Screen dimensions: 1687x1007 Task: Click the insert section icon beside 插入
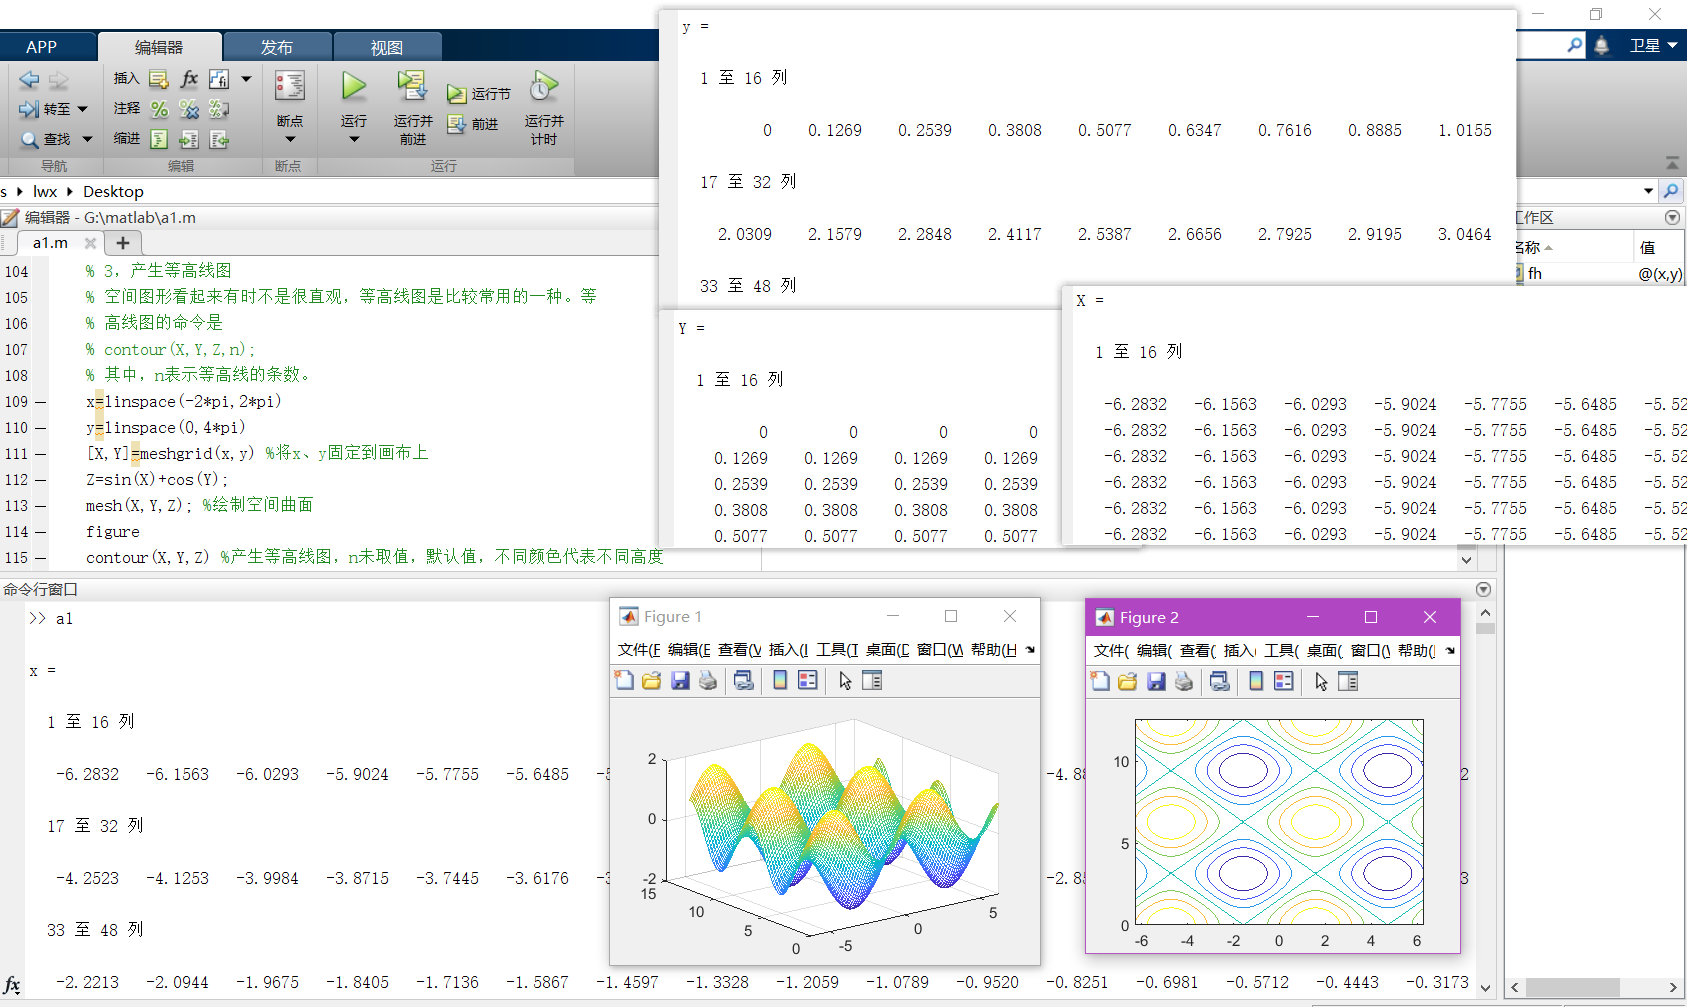pyautogui.click(x=159, y=79)
